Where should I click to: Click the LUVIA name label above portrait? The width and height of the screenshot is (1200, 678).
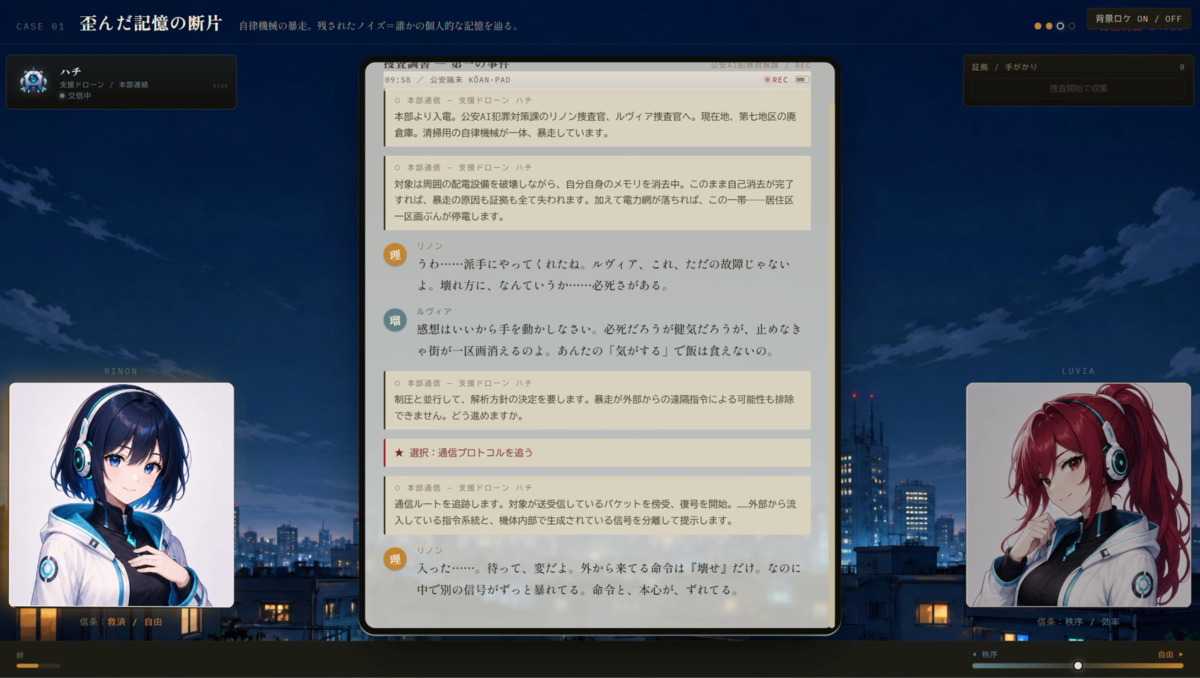(1078, 371)
